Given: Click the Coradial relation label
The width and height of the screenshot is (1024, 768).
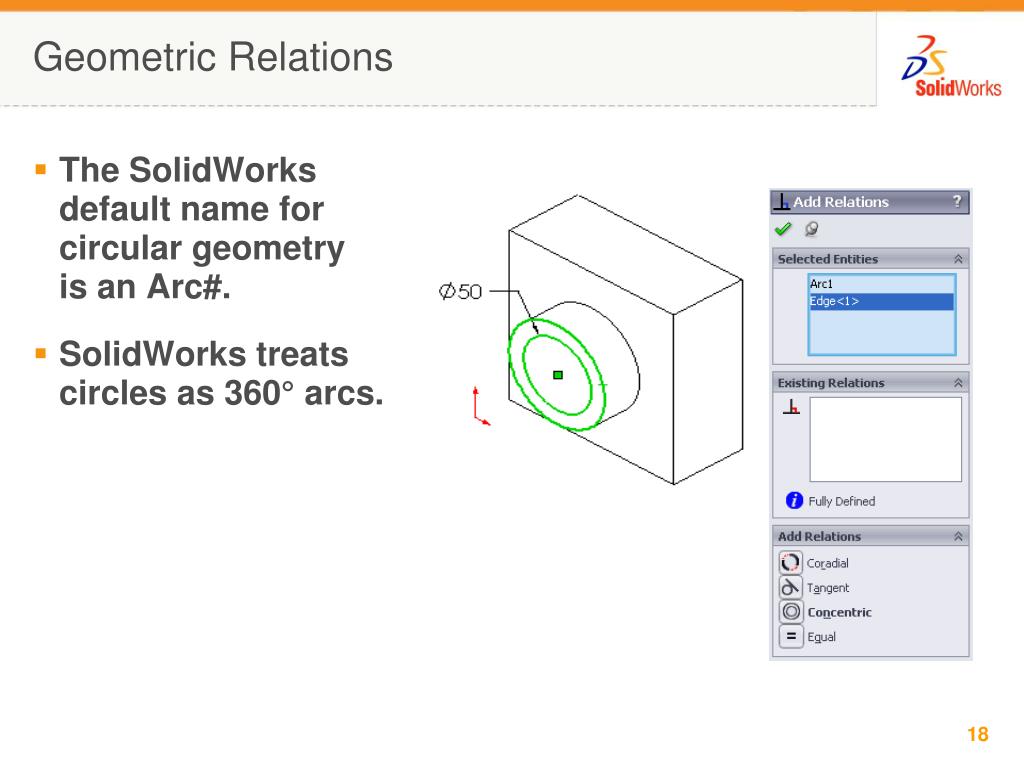Looking at the screenshot, I should (x=827, y=564).
